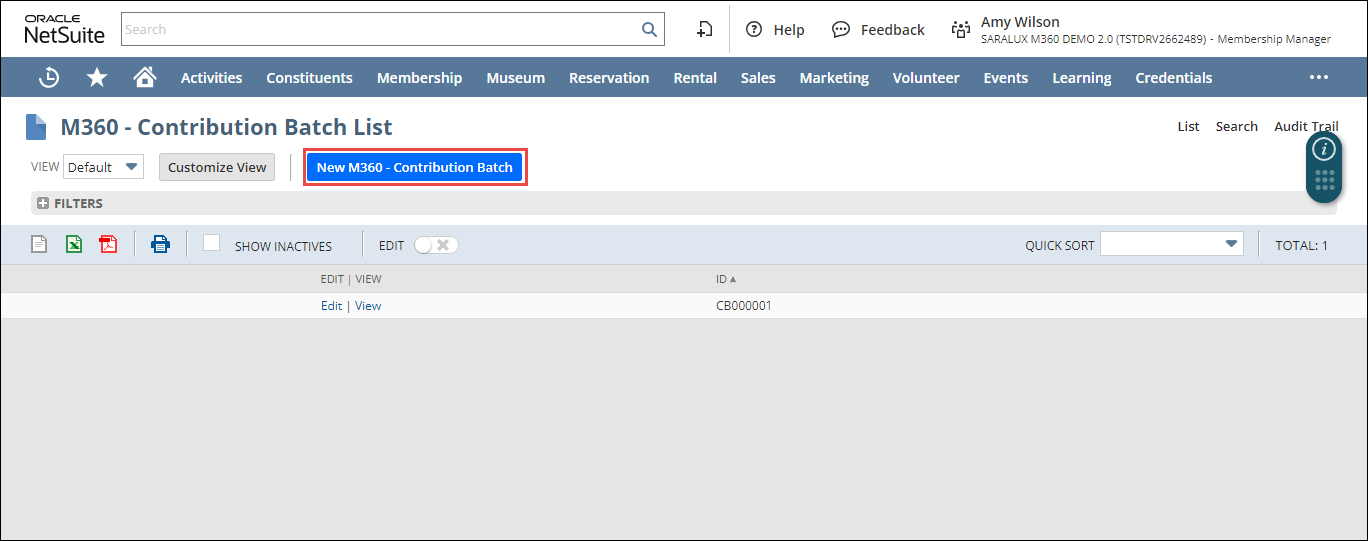Export list as PDF icon
Image resolution: width=1368 pixels, height=541 pixels.
point(108,244)
